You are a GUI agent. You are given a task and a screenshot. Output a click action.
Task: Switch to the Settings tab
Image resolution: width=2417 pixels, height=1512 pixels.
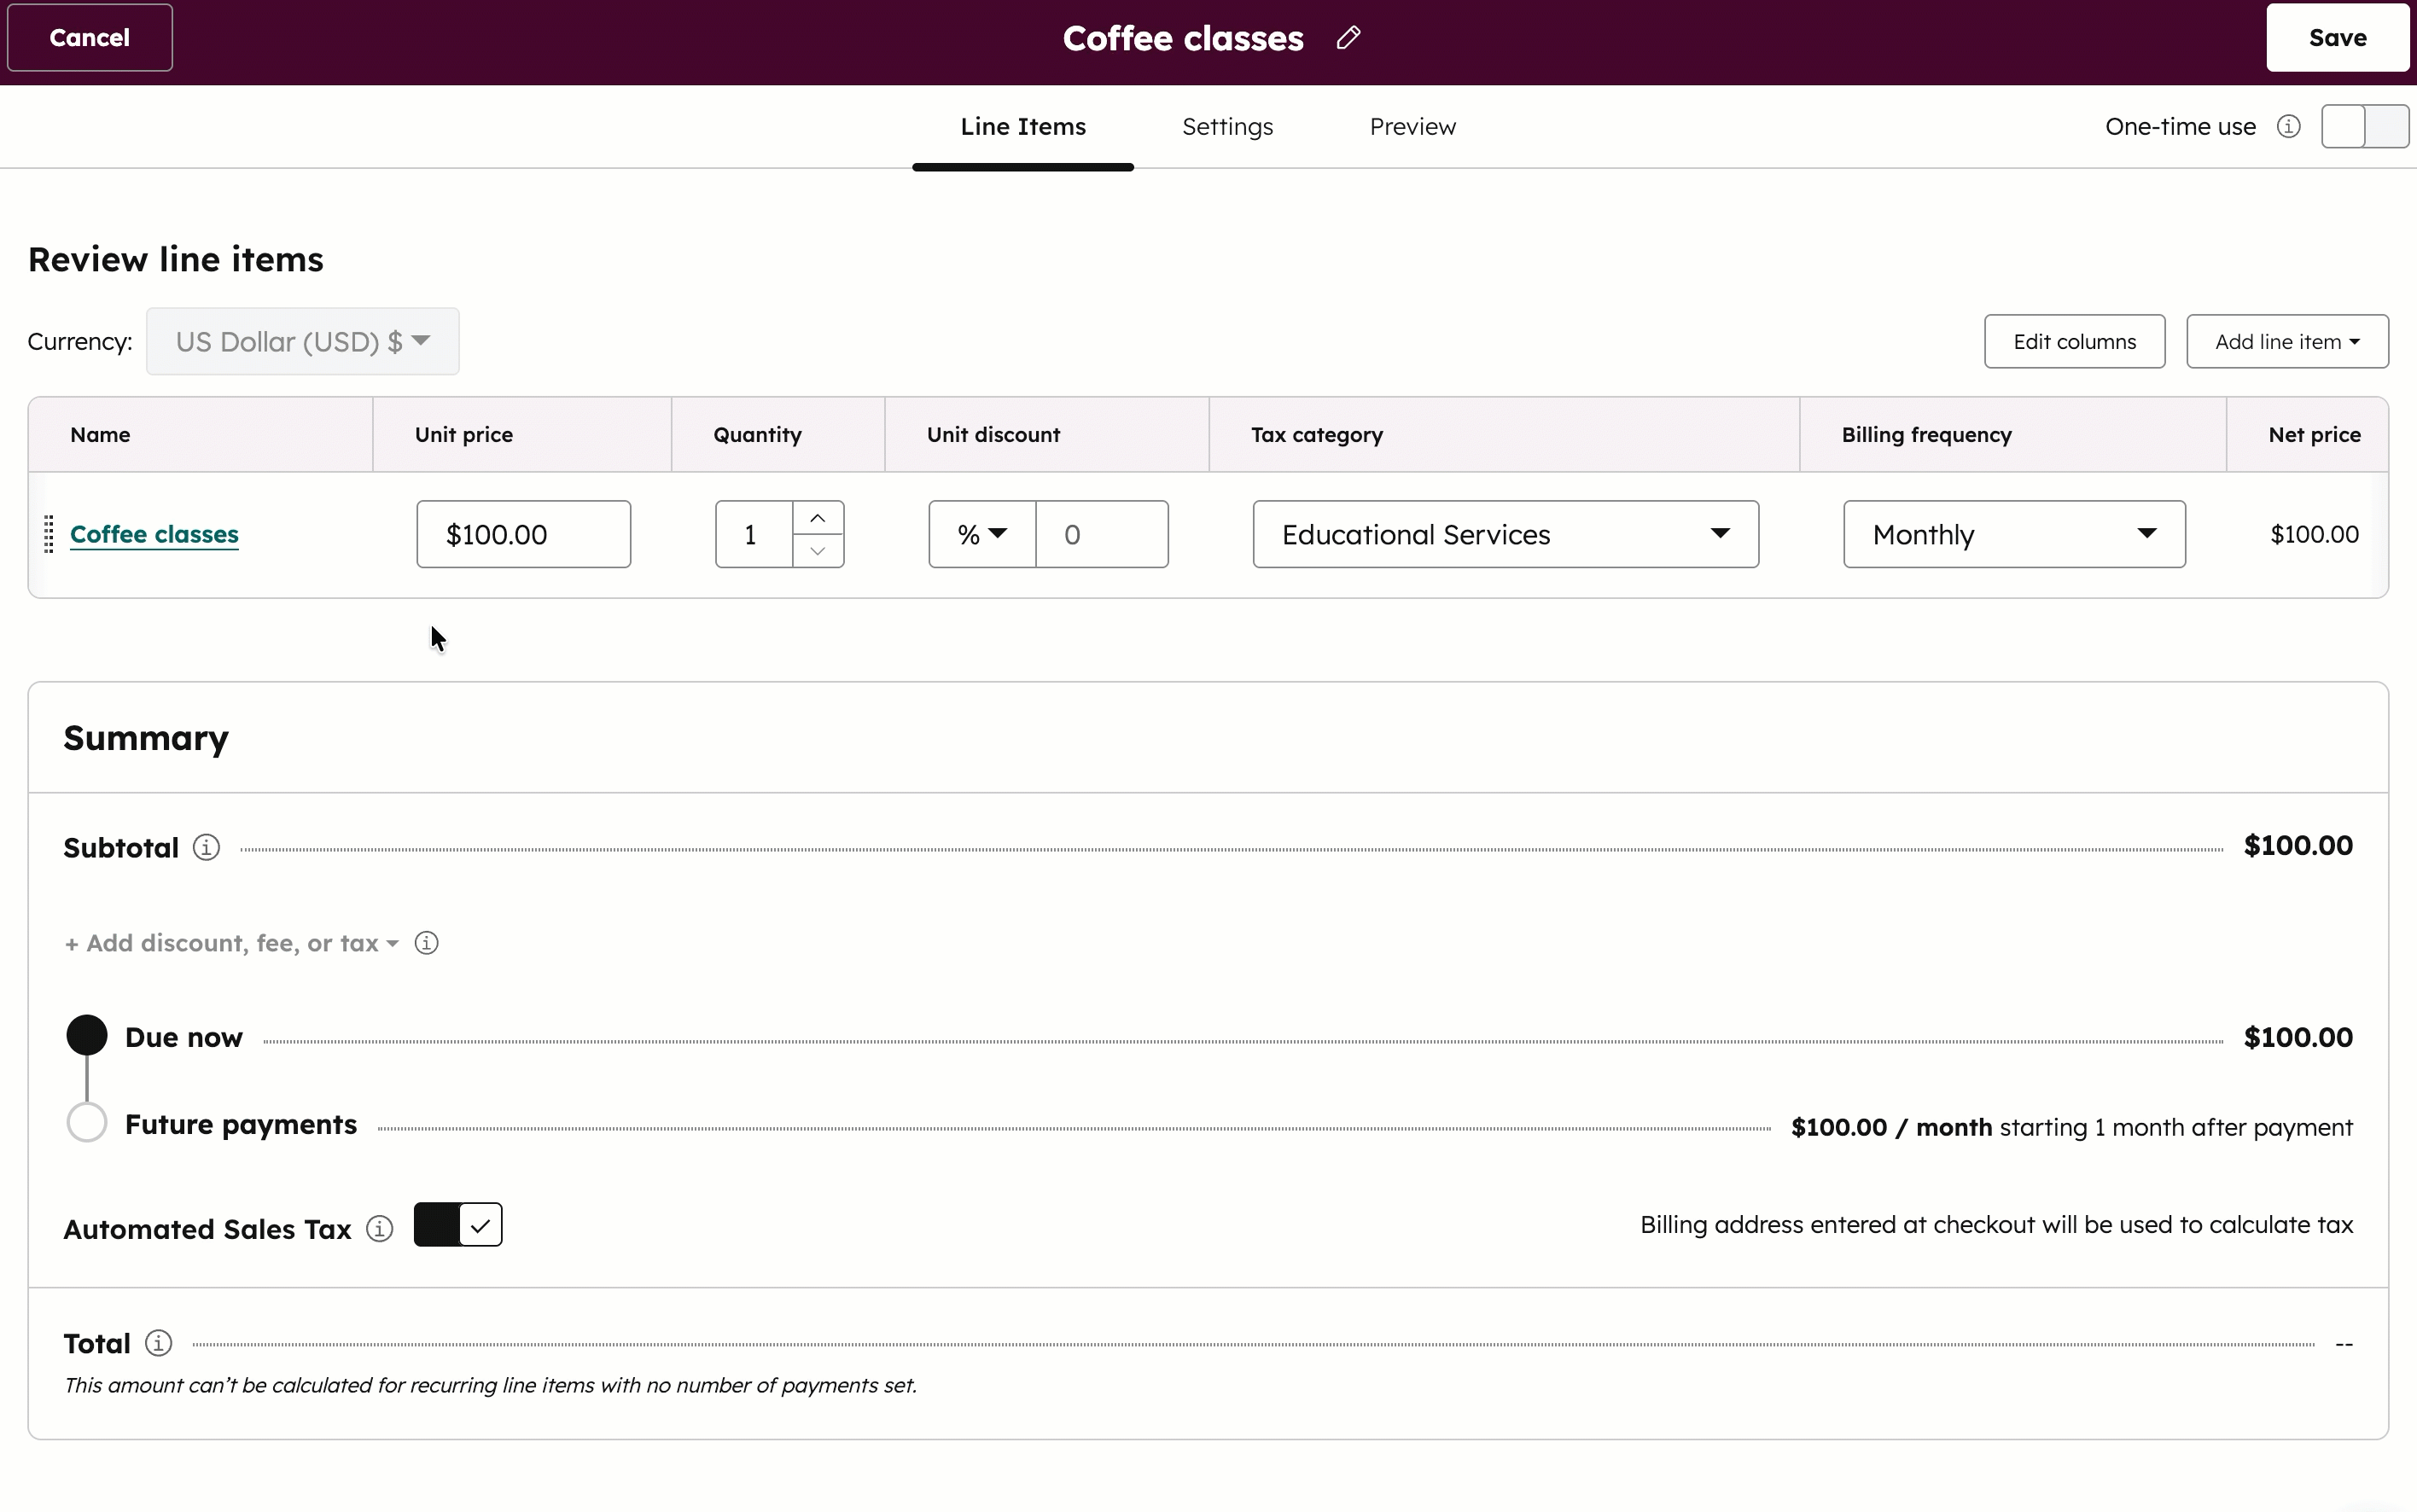1227,127
